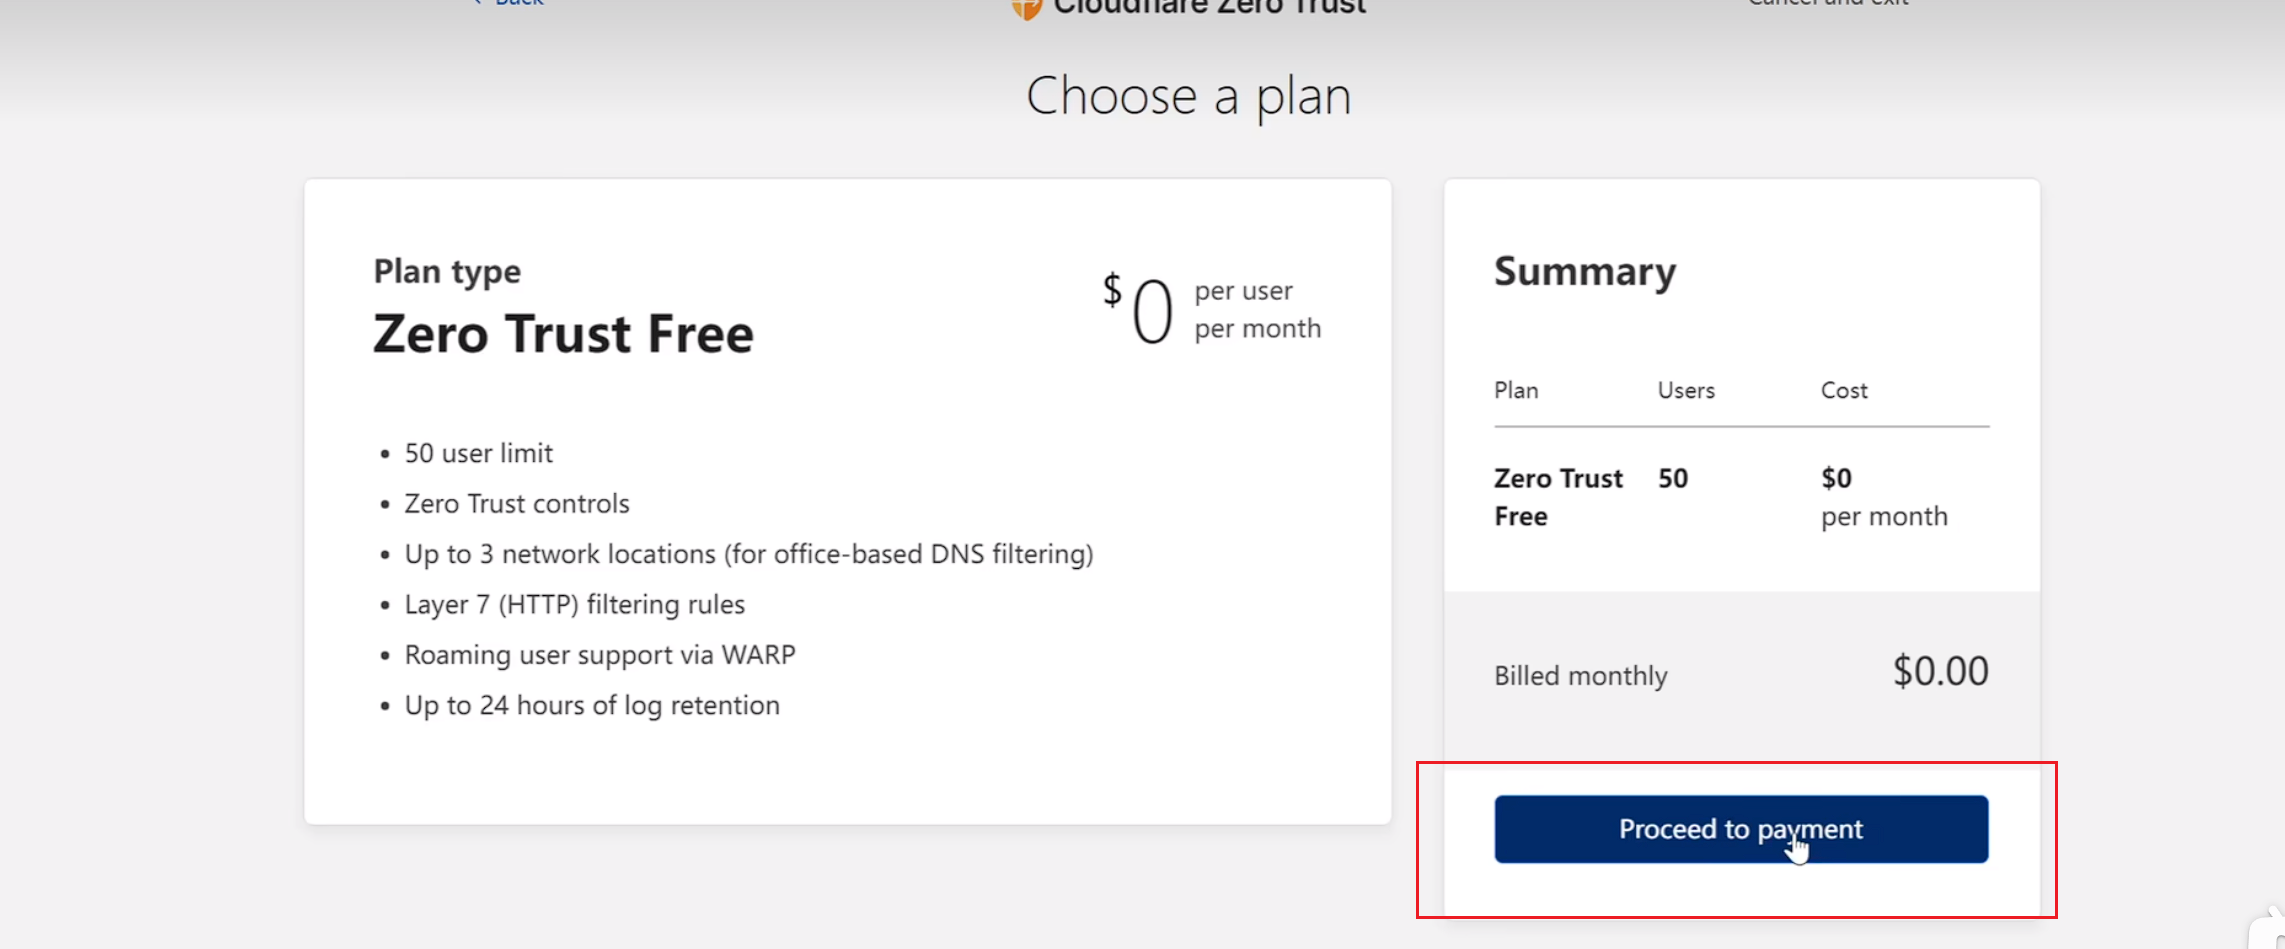The image size is (2285, 949).
Task: Click the Layer 7 filtering rules bullet
Action: pyautogui.click(x=574, y=604)
